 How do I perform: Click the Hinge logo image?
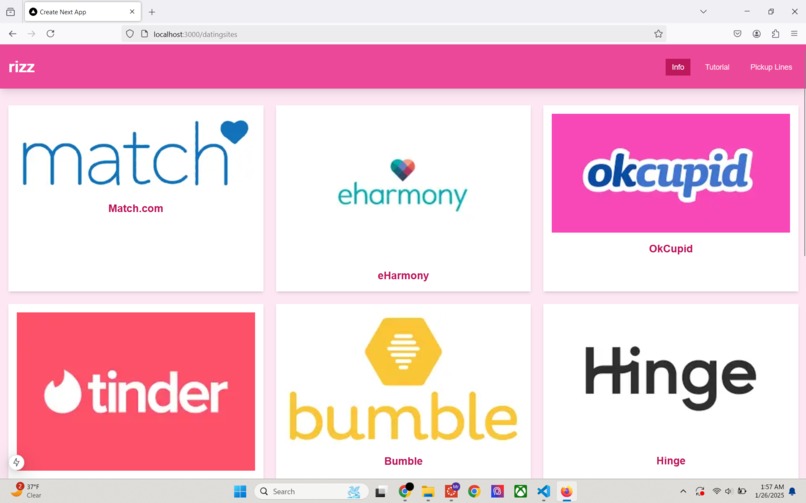pos(670,378)
